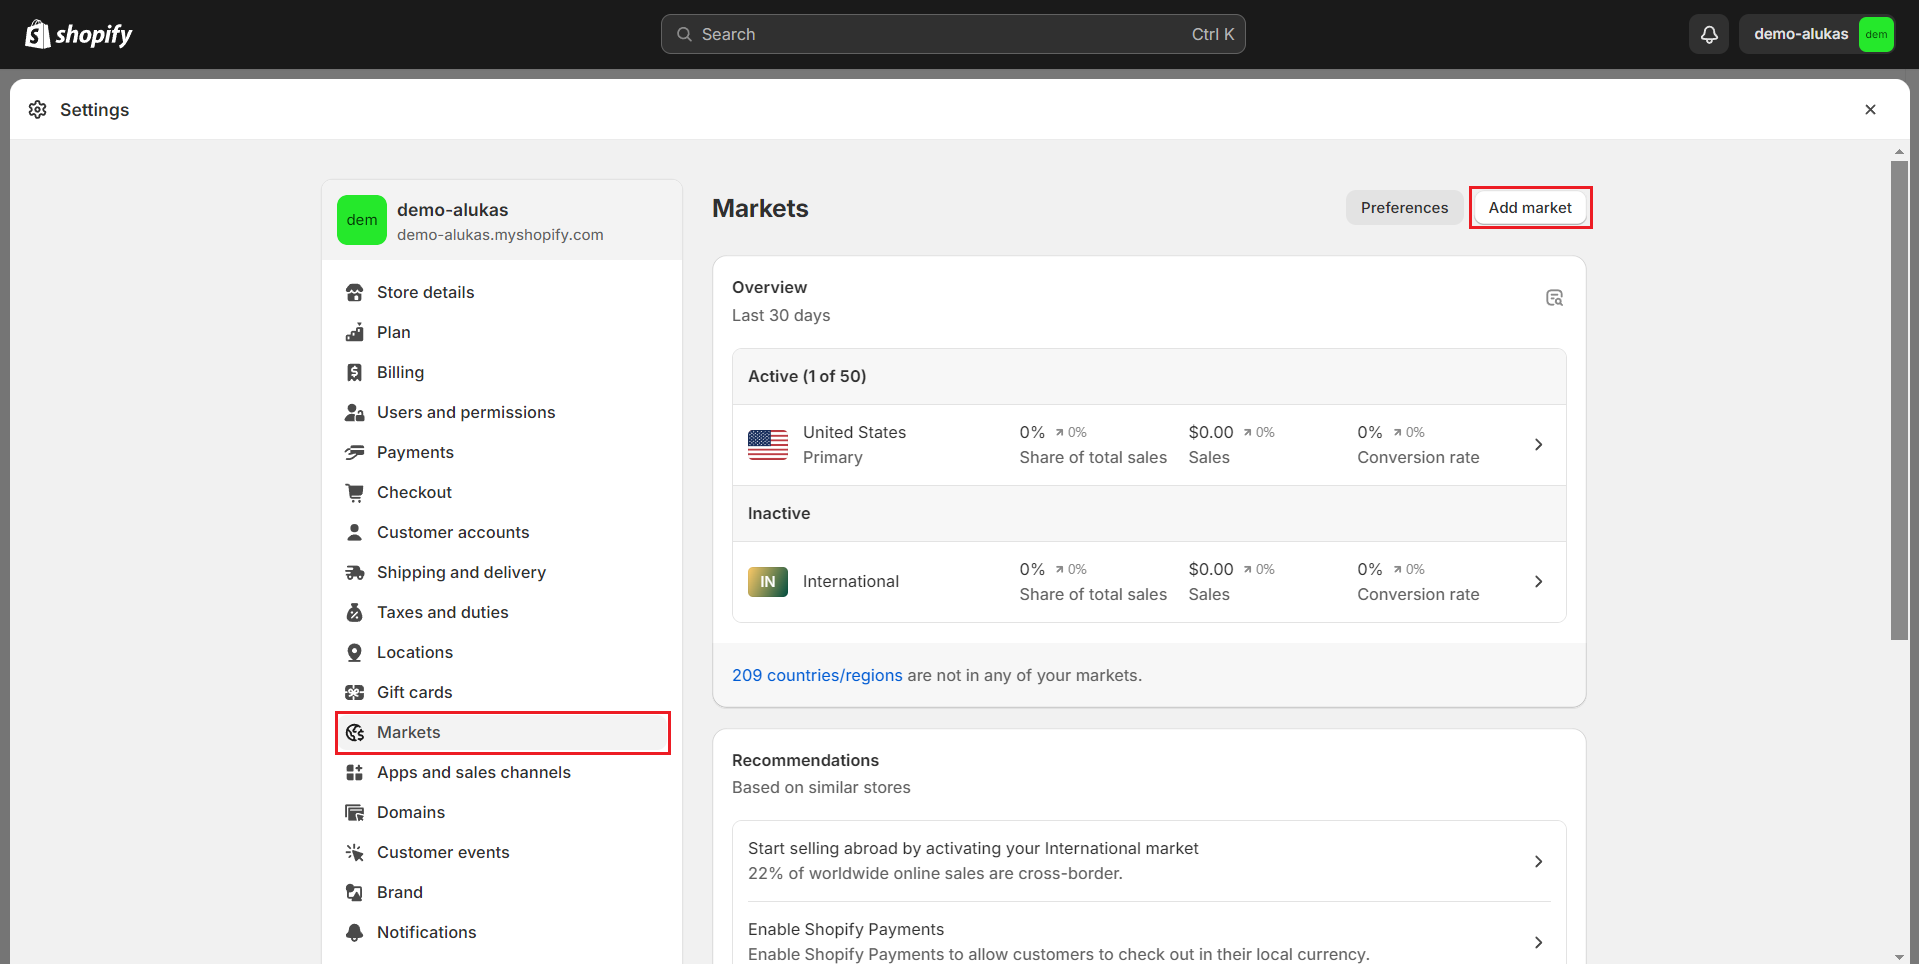Go to Customer accounts settings
This screenshot has width=1919, height=964.
tap(452, 533)
